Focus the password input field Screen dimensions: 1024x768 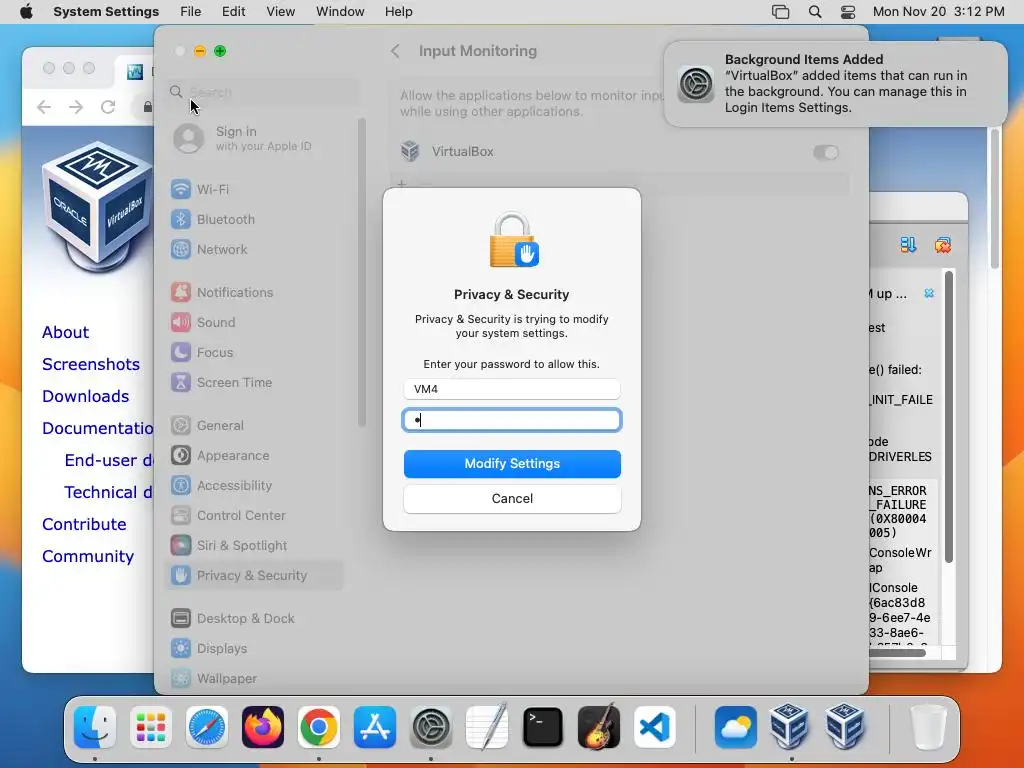pyautogui.click(x=512, y=420)
